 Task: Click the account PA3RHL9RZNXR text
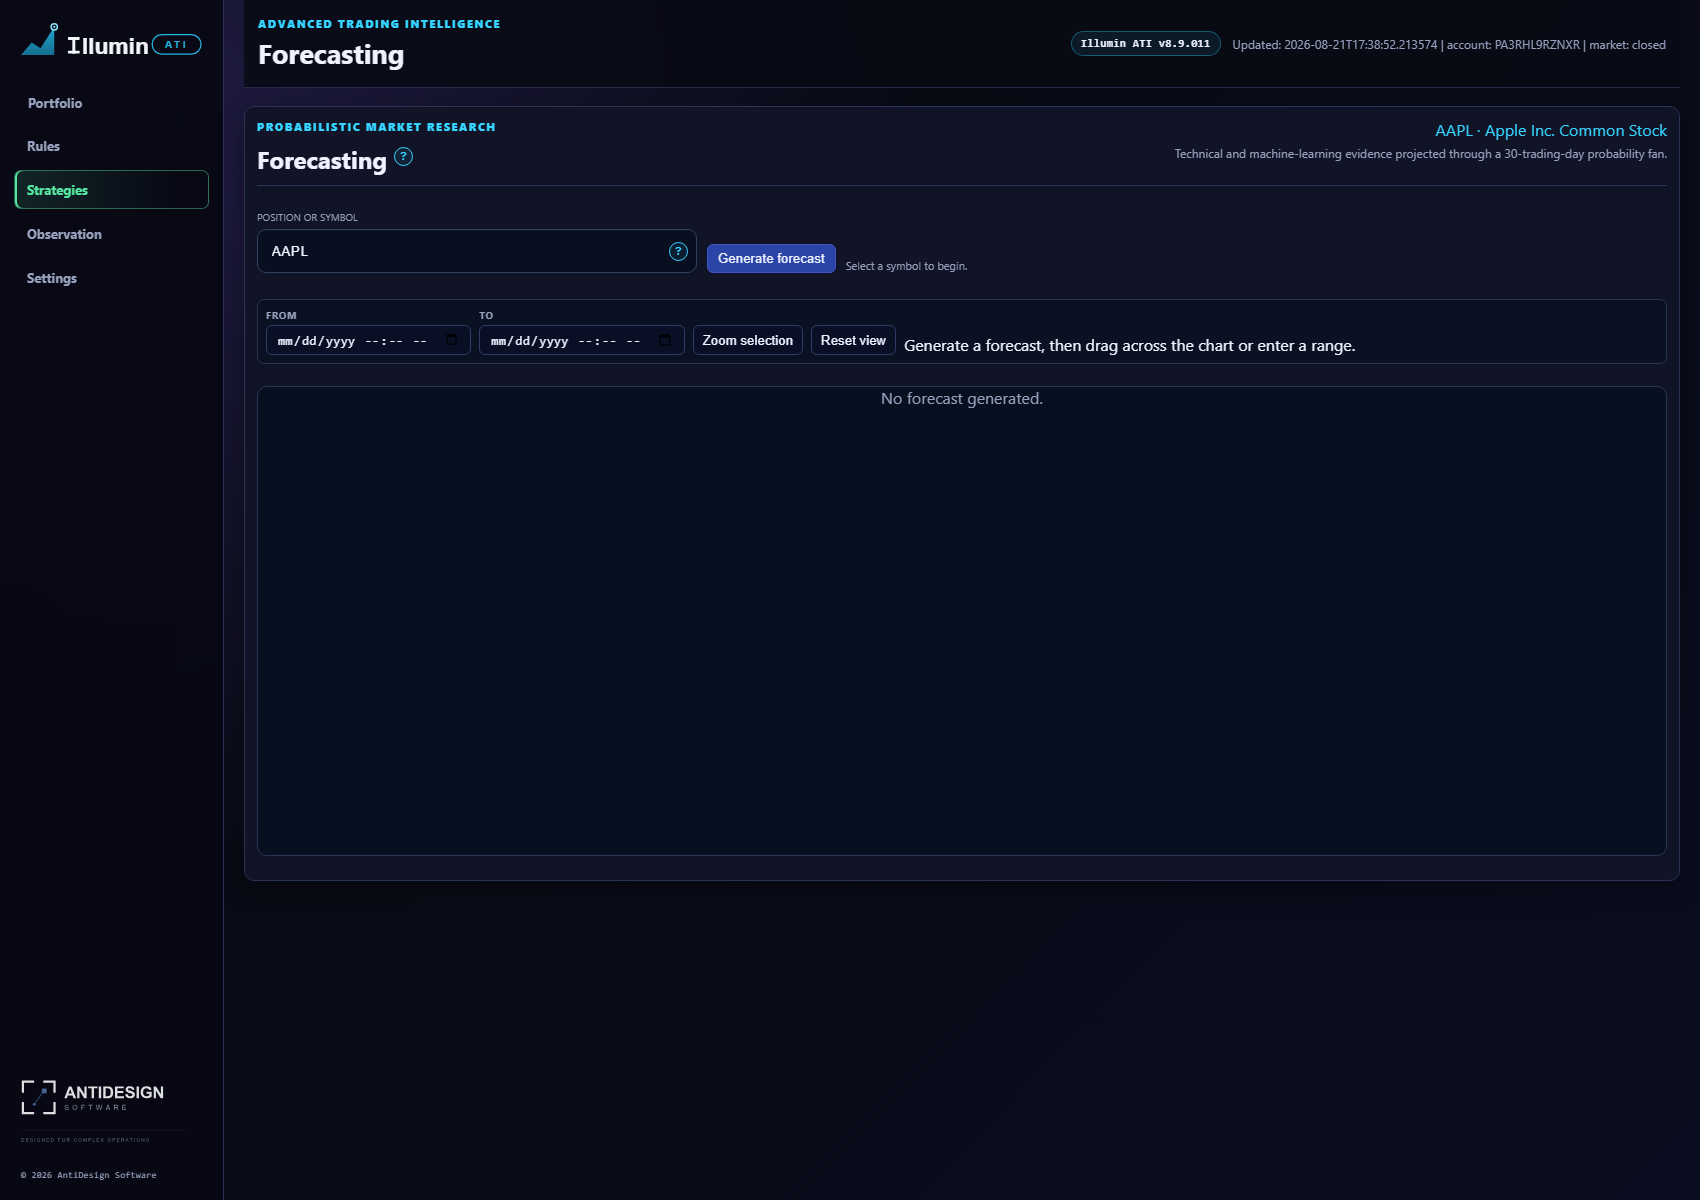(1513, 45)
